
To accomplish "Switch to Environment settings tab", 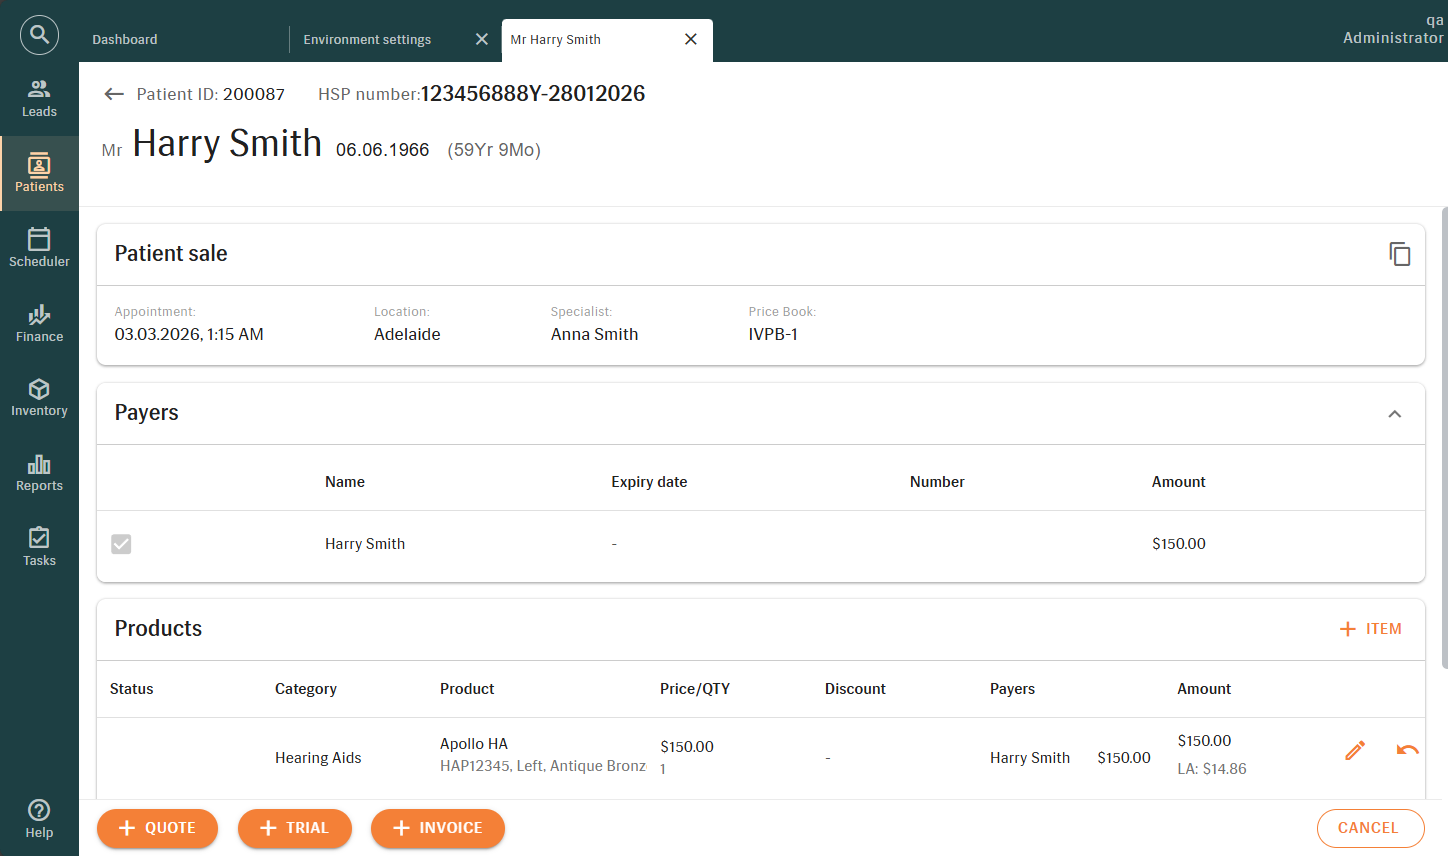I will pos(367,40).
